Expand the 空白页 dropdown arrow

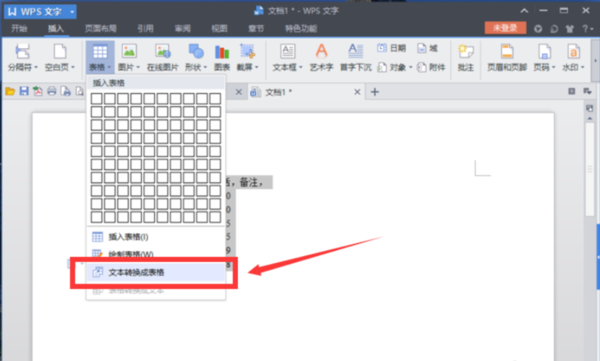click(73, 67)
